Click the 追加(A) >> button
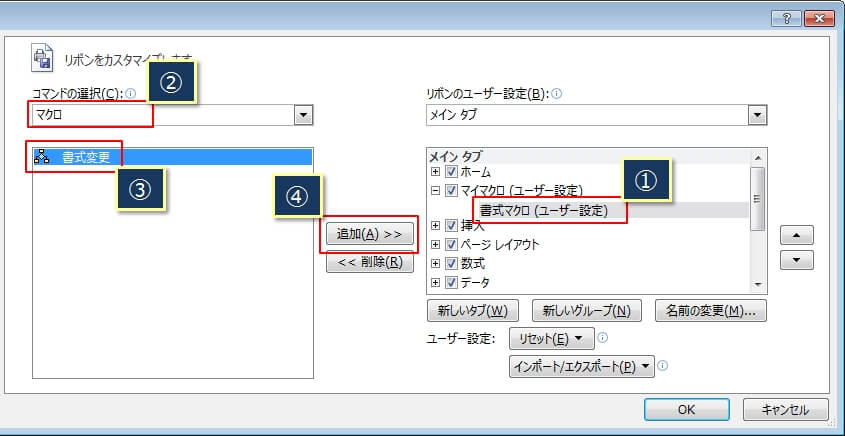This screenshot has height=436, width=845. [368, 234]
